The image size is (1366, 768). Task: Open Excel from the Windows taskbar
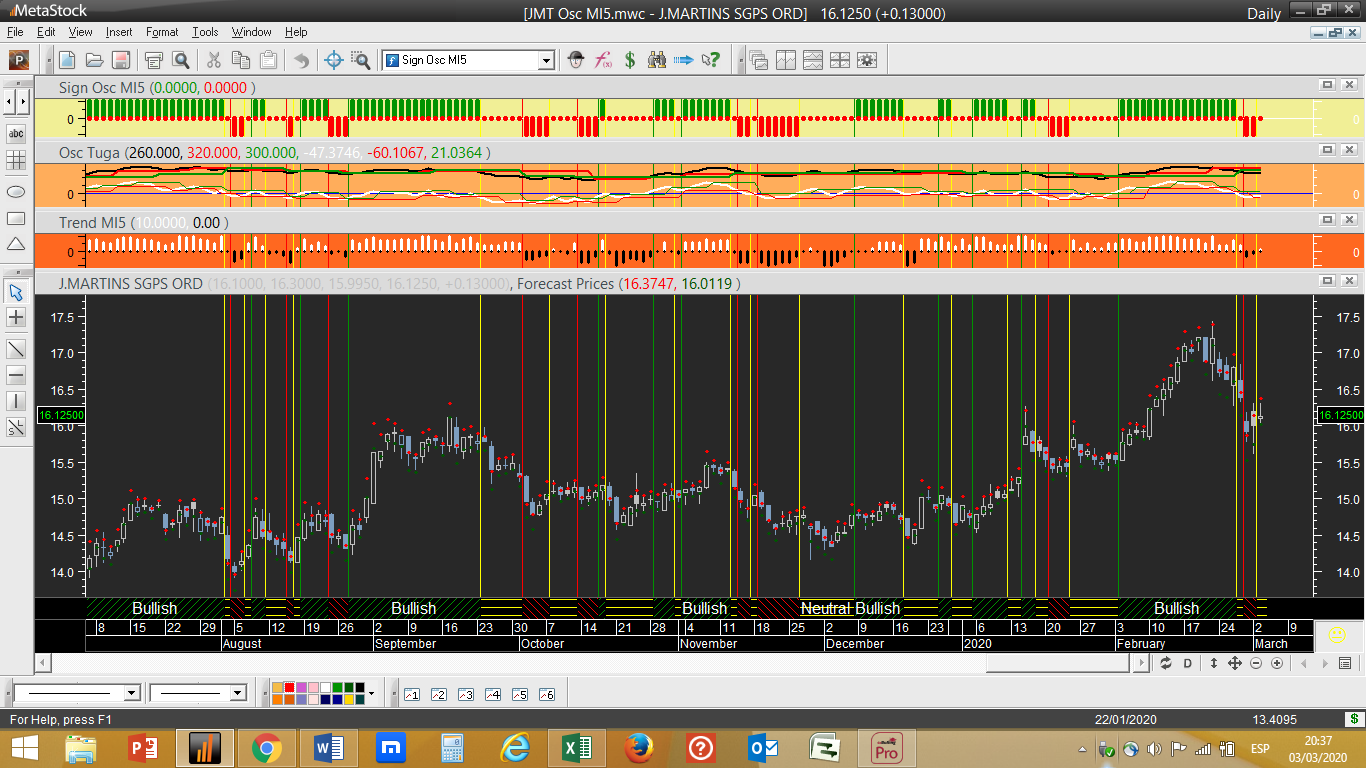[576, 747]
